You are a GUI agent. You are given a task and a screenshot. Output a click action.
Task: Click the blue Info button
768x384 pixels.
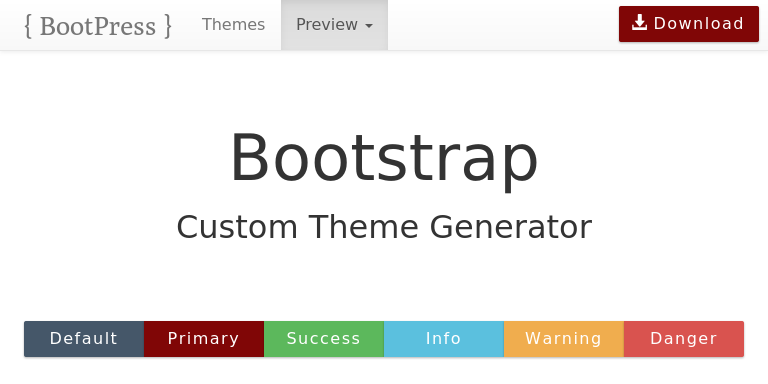[444, 339]
